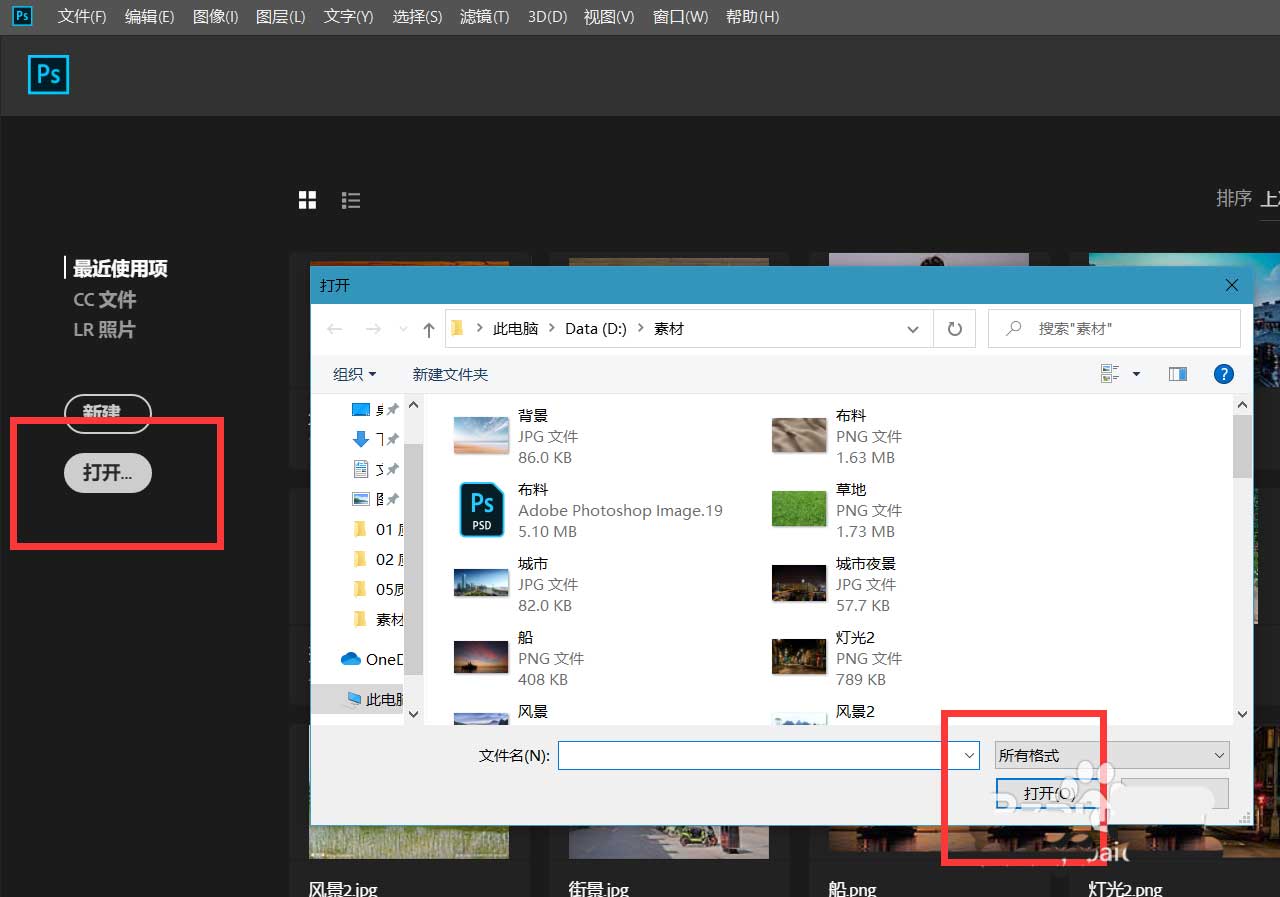Toggle the preview pane icon
The image size is (1280, 897).
point(1178,374)
